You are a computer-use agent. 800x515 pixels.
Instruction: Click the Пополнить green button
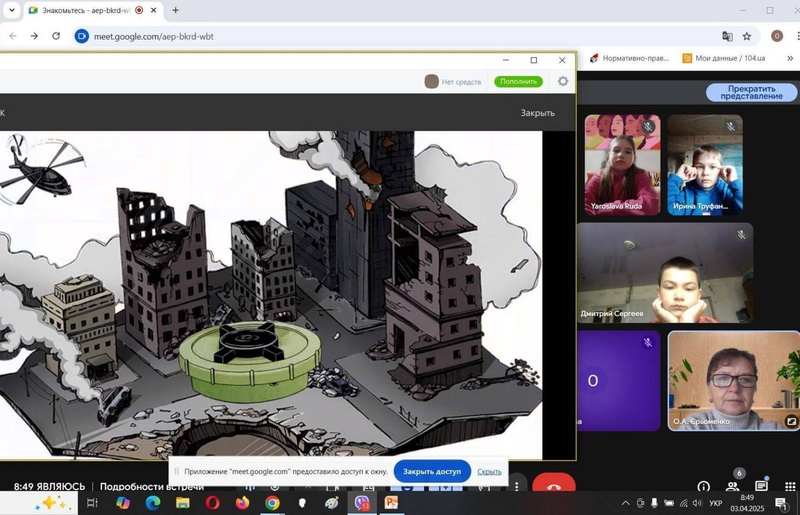518,82
